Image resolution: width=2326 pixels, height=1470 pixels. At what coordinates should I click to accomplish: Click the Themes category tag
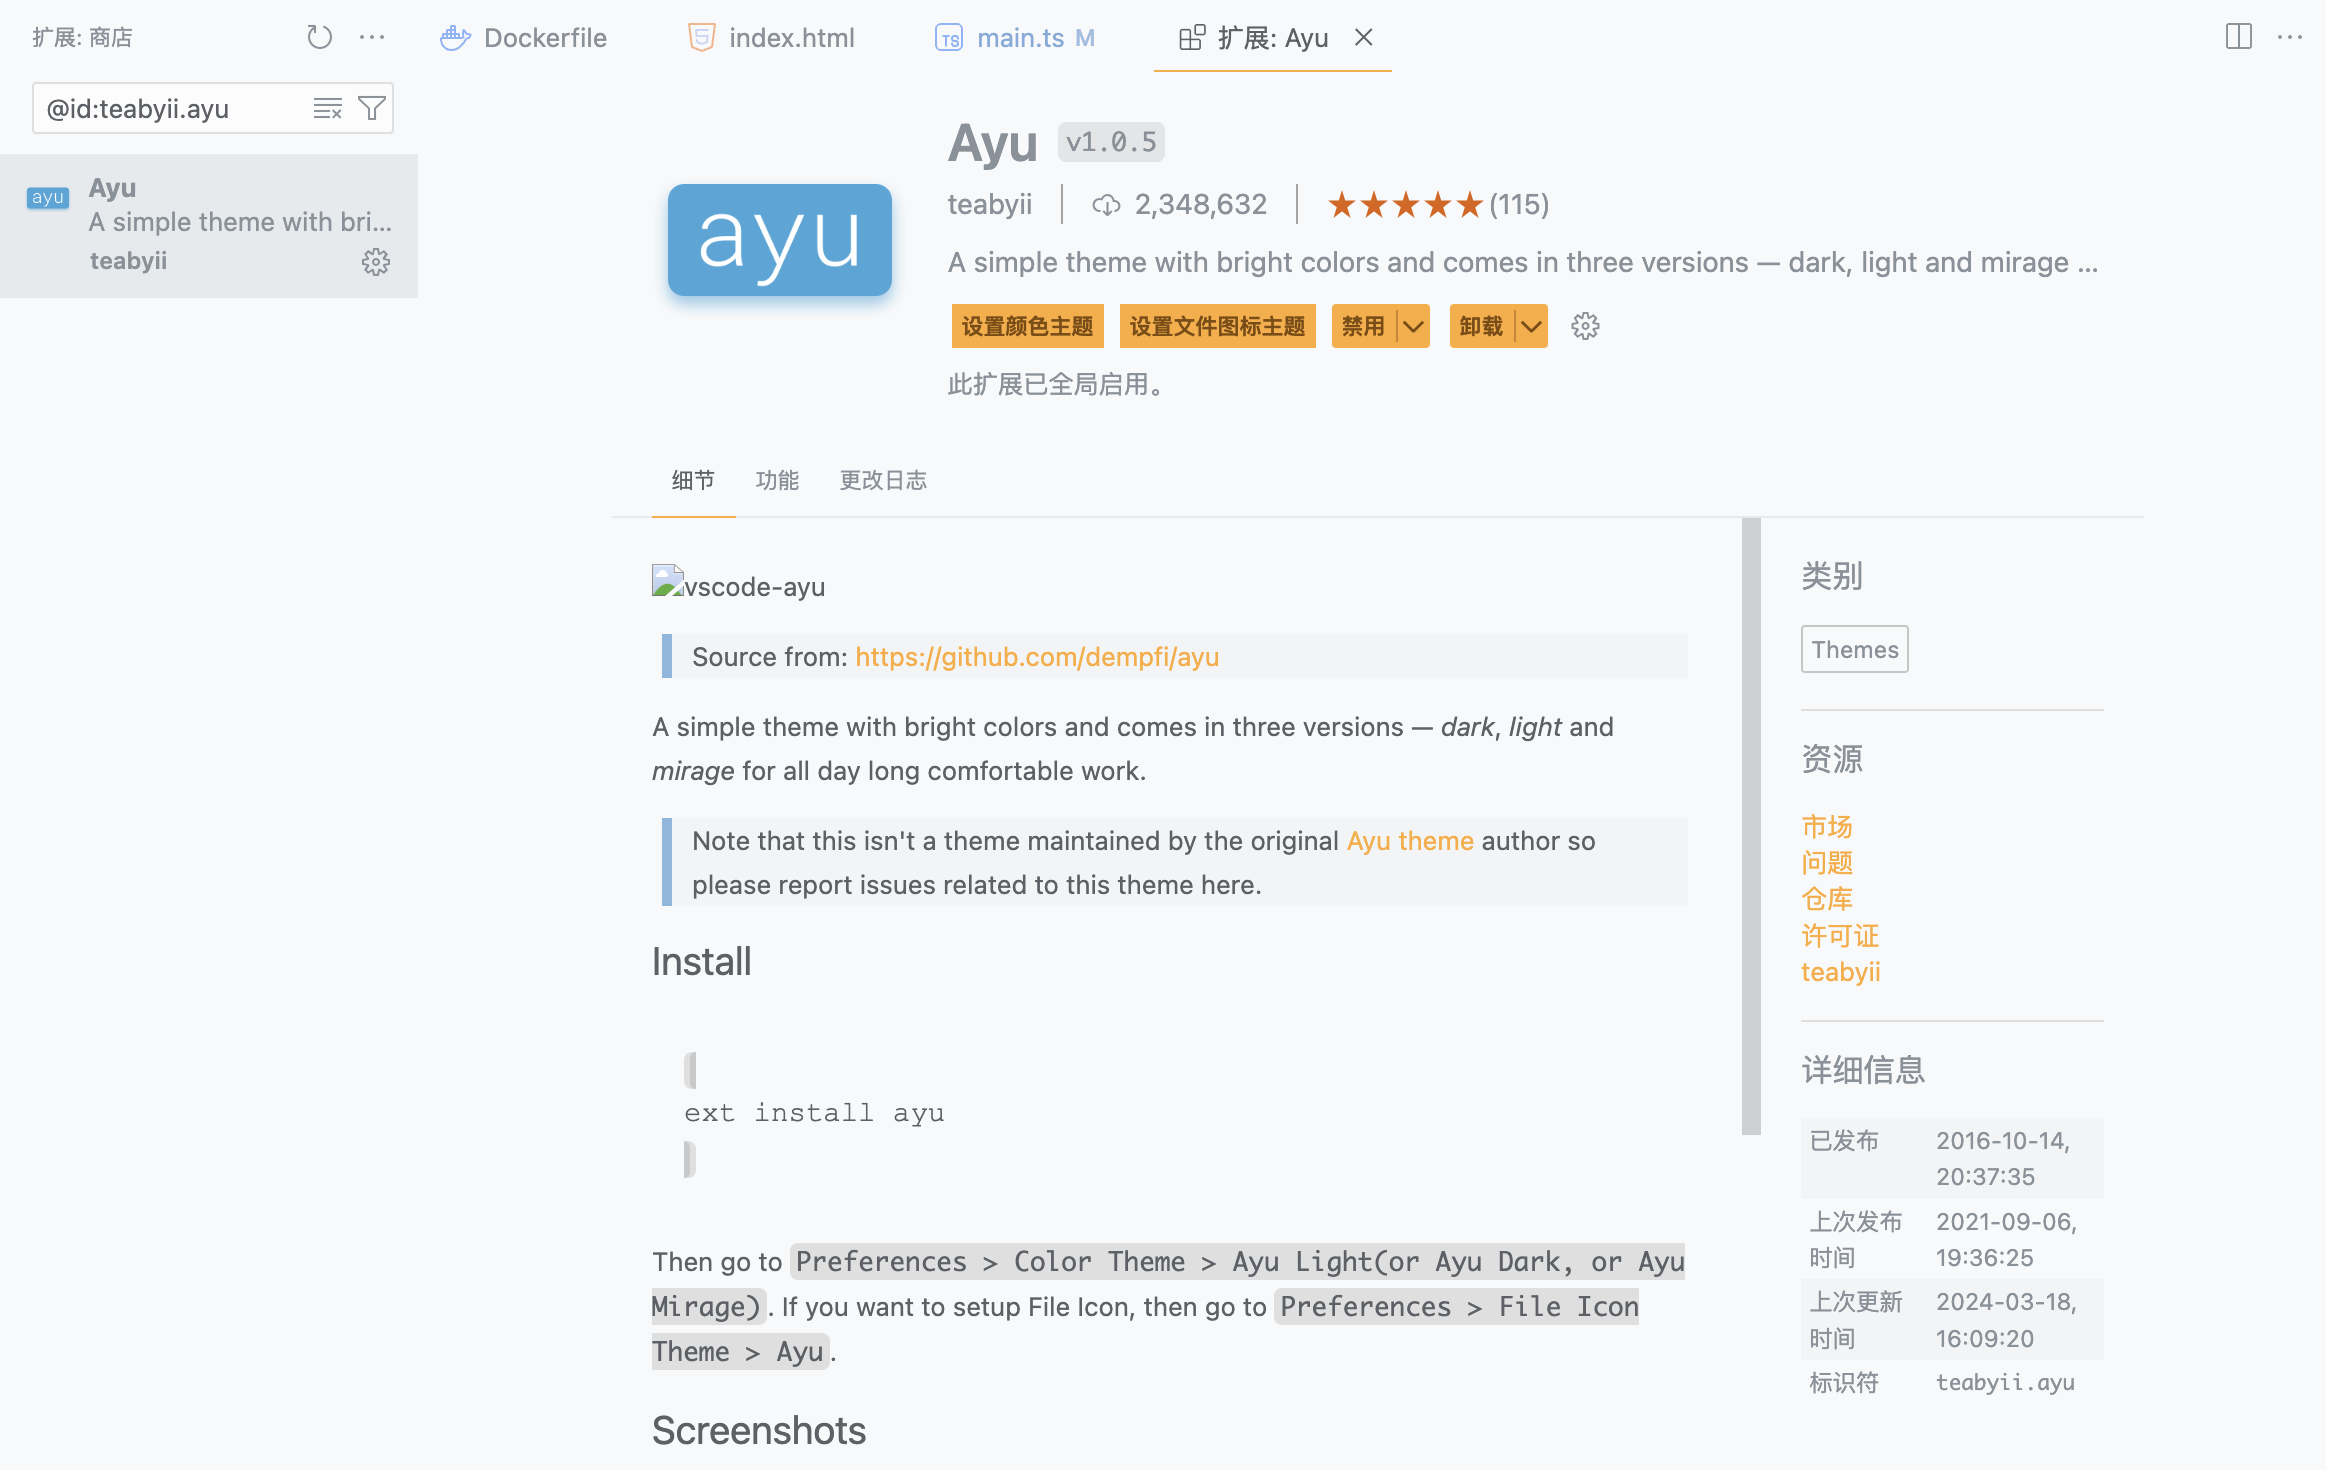click(1854, 650)
